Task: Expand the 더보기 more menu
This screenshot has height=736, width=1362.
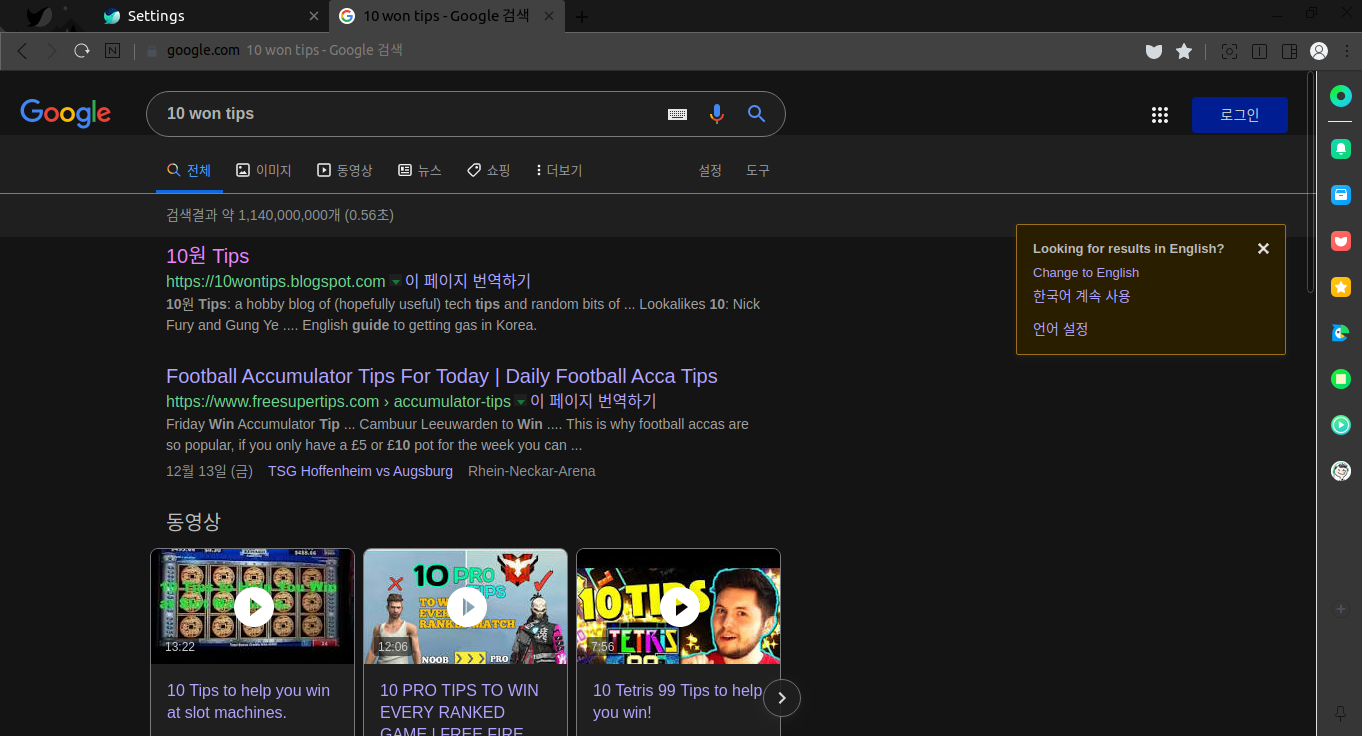Action: (x=559, y=171)
